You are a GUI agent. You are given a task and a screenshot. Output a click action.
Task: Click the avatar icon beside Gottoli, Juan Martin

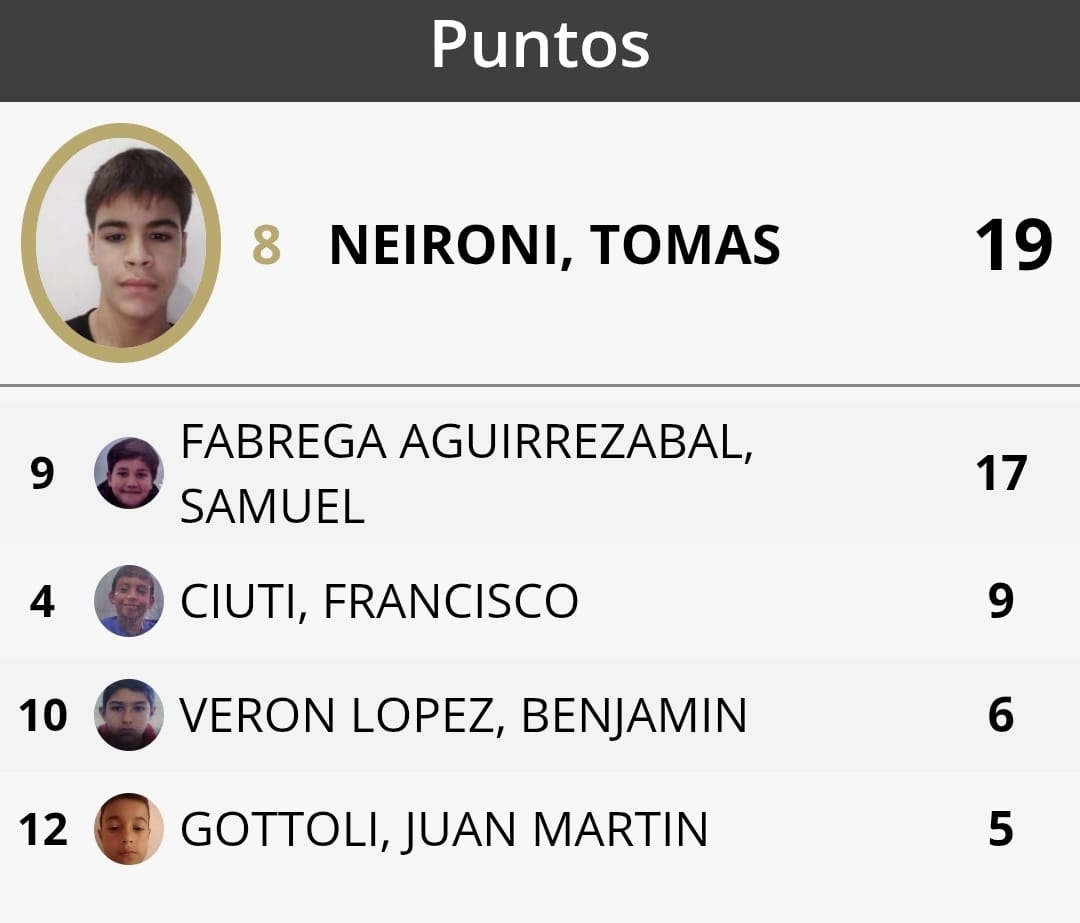click(x=129, y=829)
